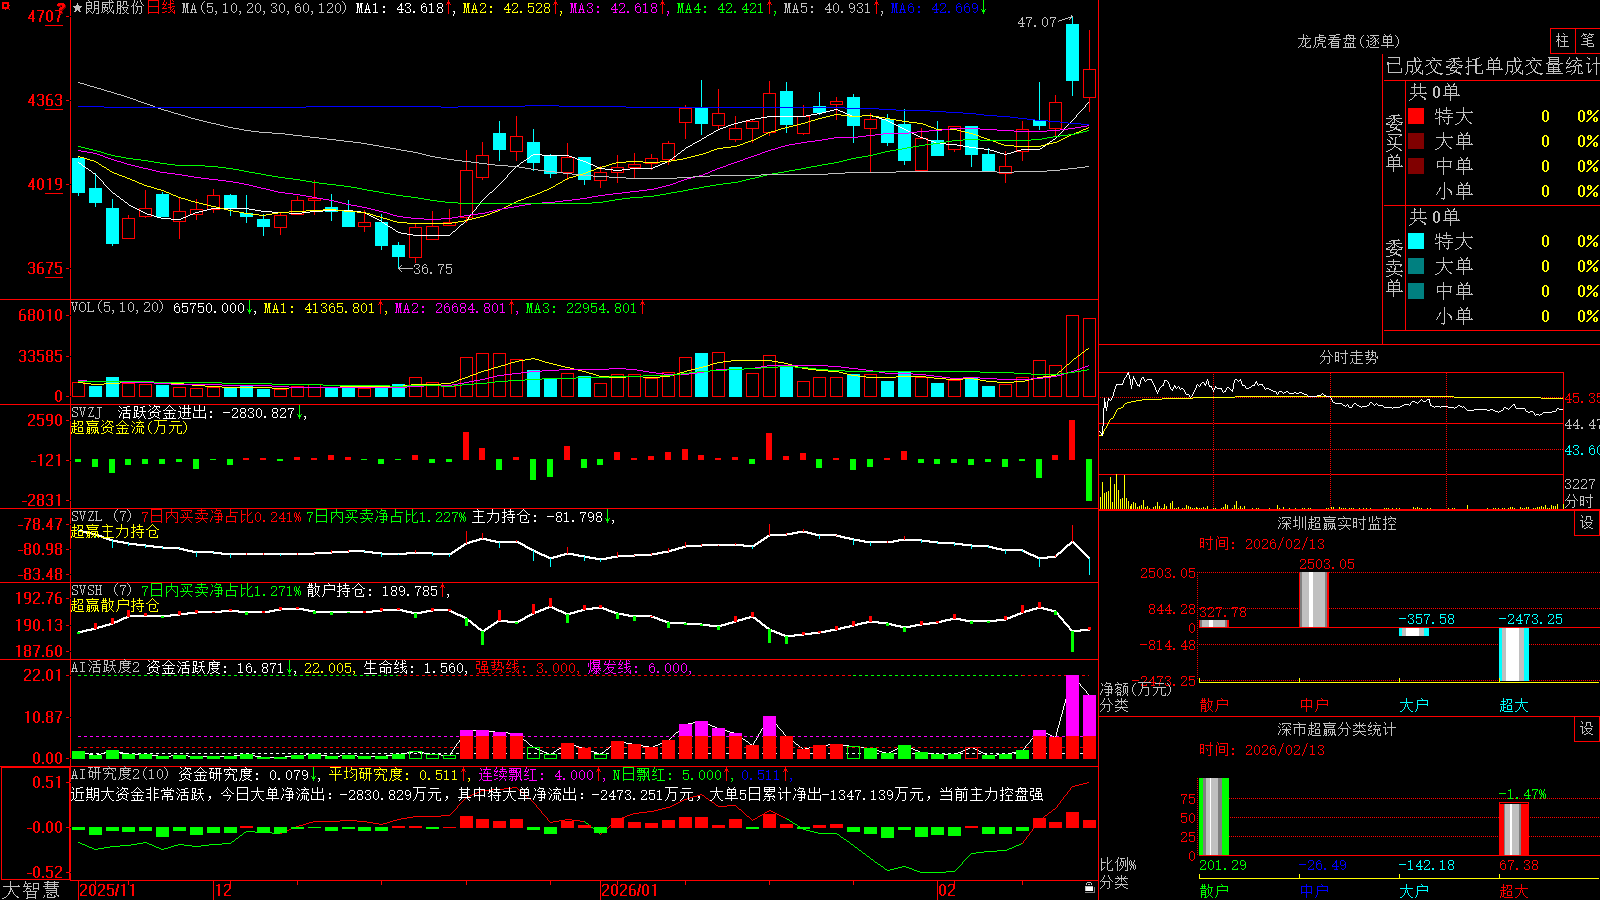The image size is (1600, 900).
Task: Click the 2026/01 date marker
Action: coord(630,890)
